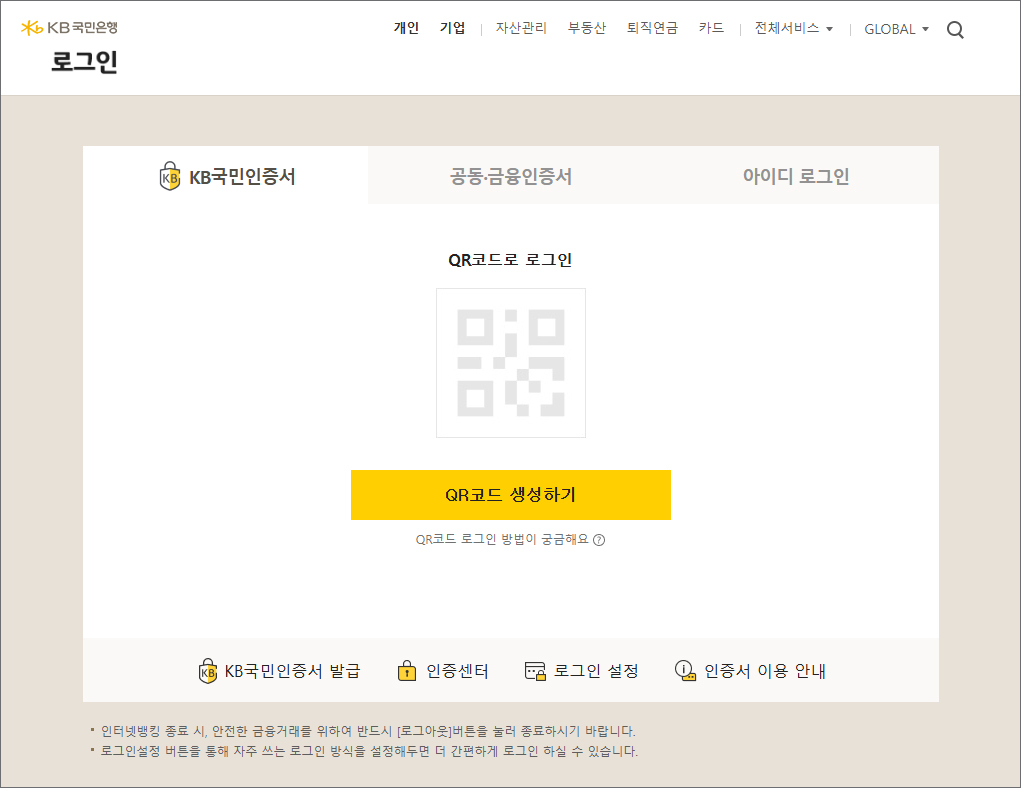
Task: Click the KB shield icon in first tab
Action: click(170, 177)
